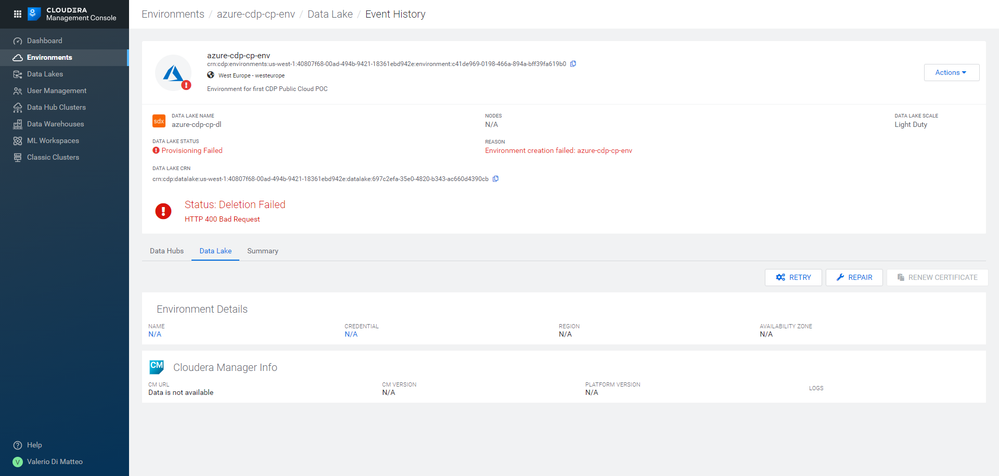Click the Help question mark icon
This screenshot has width=999, height=476.
(x=18, y=445)
